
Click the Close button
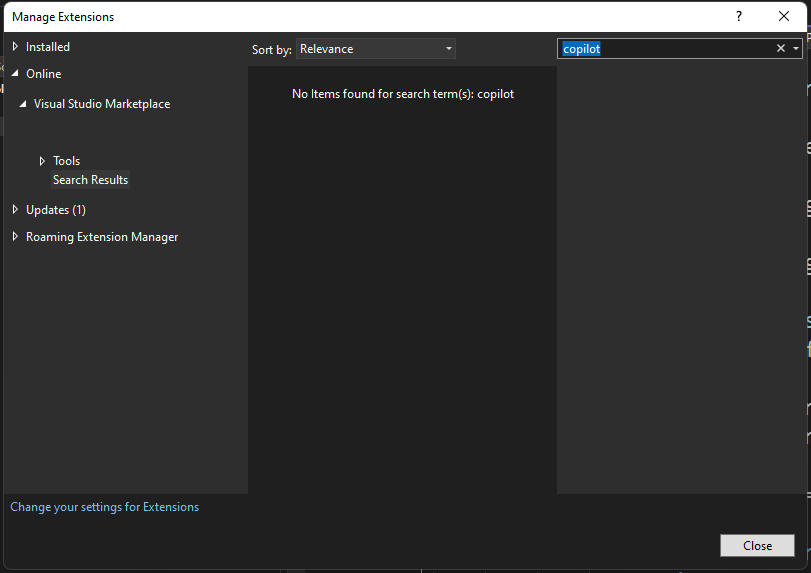pos(757,546)
